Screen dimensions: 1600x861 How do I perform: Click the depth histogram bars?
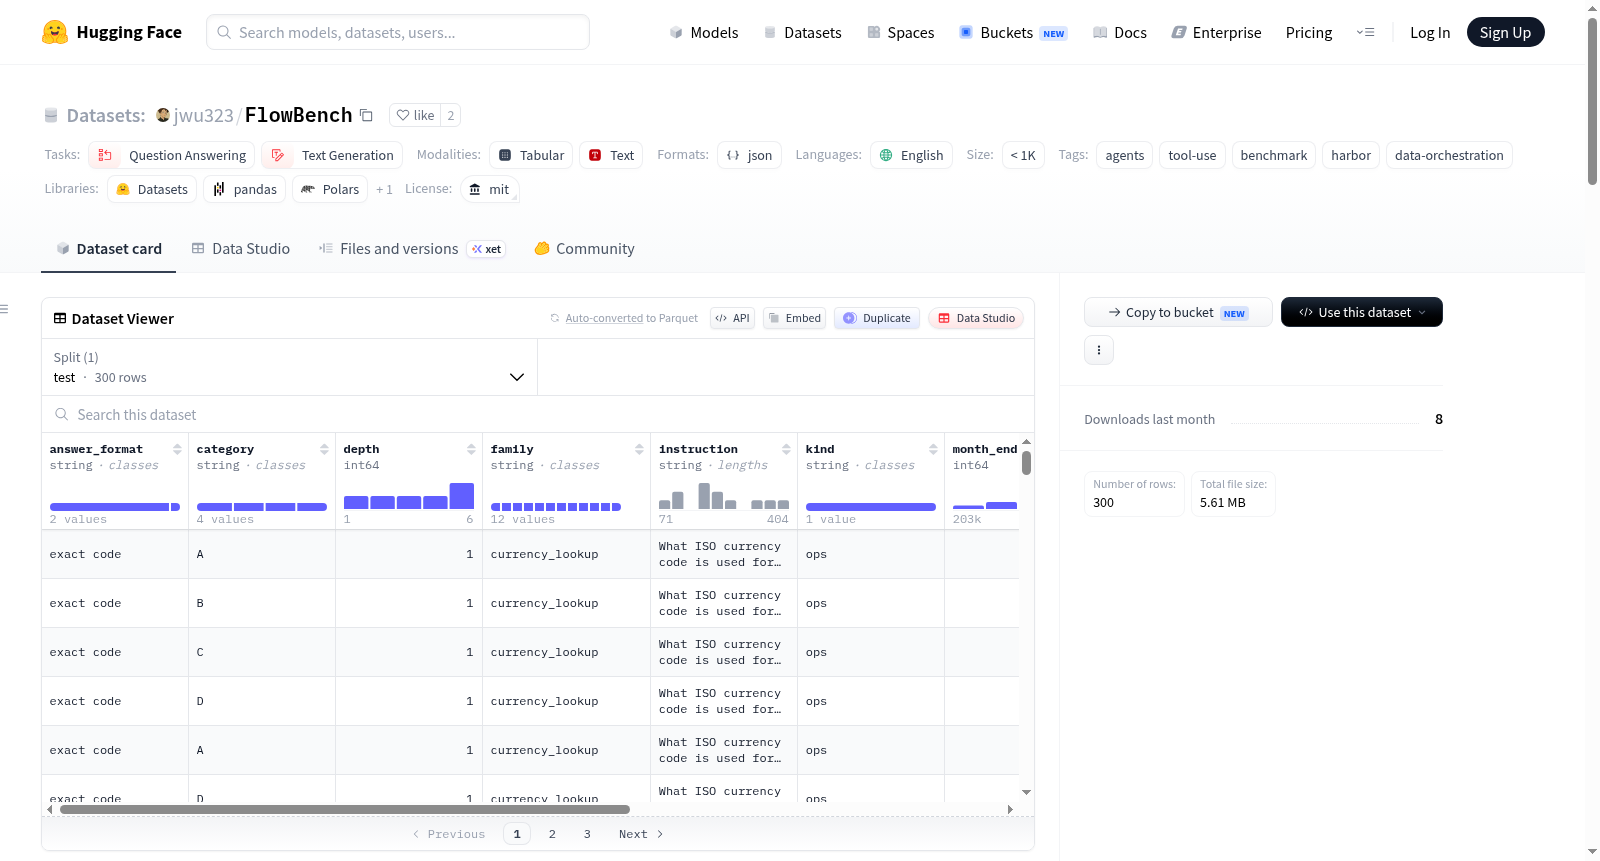[x=408, y=496]
